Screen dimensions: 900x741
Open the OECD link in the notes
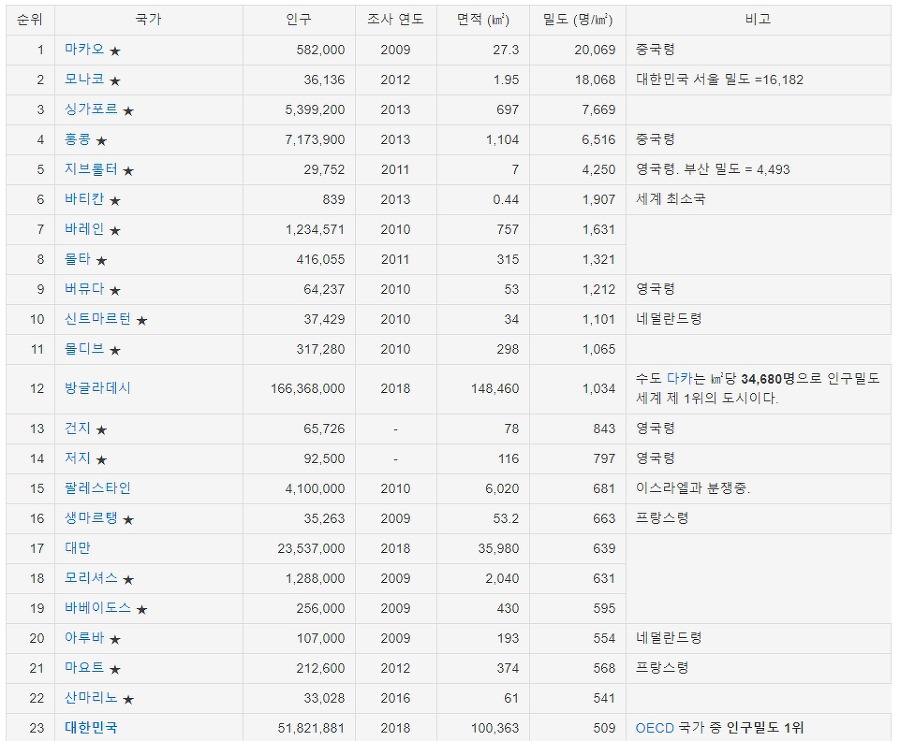(x=654, y=728)
